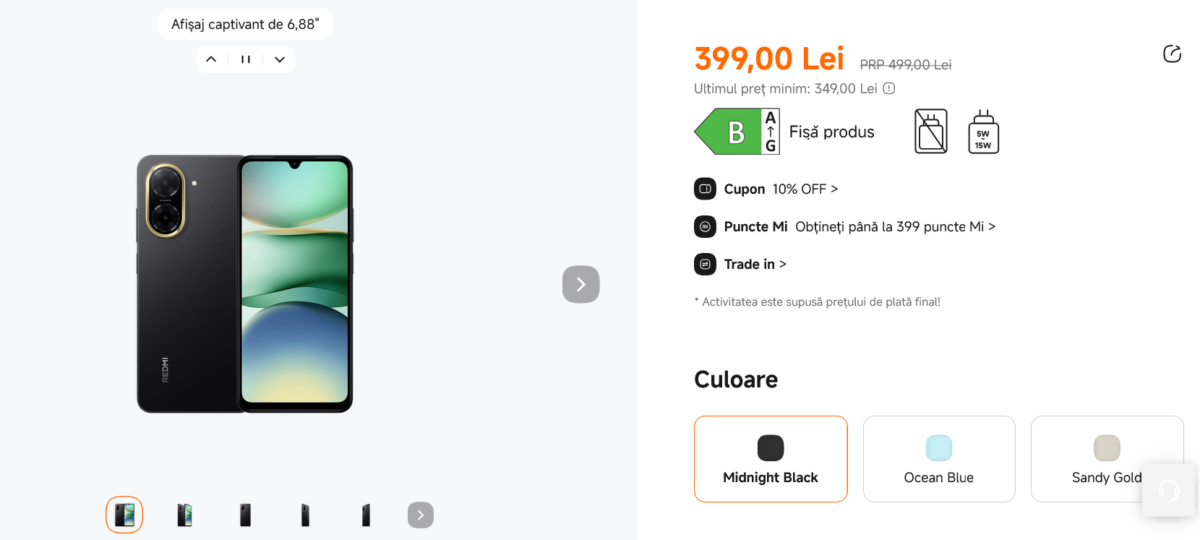The height and width of the screenshot is (540, 1200).
Task: Click the Puncte Mi icon
Action: [x=705, y=227]
